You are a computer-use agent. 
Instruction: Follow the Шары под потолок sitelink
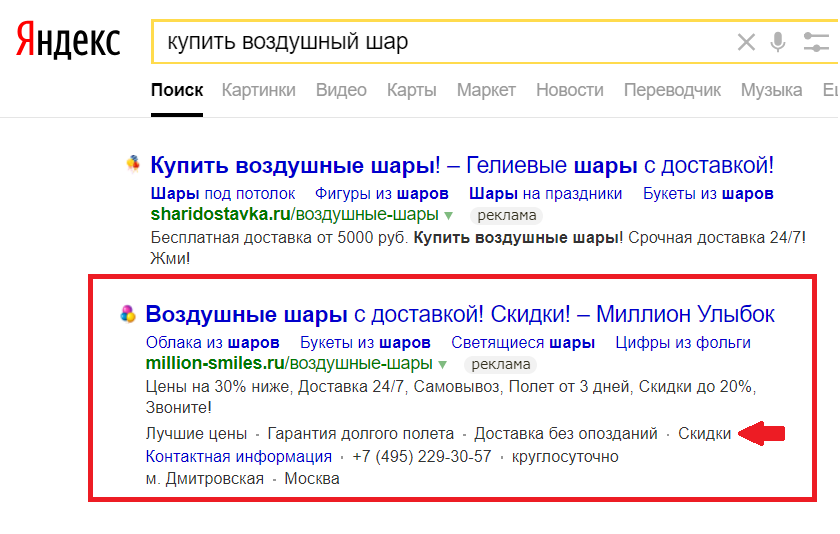[x=222, y=193]
